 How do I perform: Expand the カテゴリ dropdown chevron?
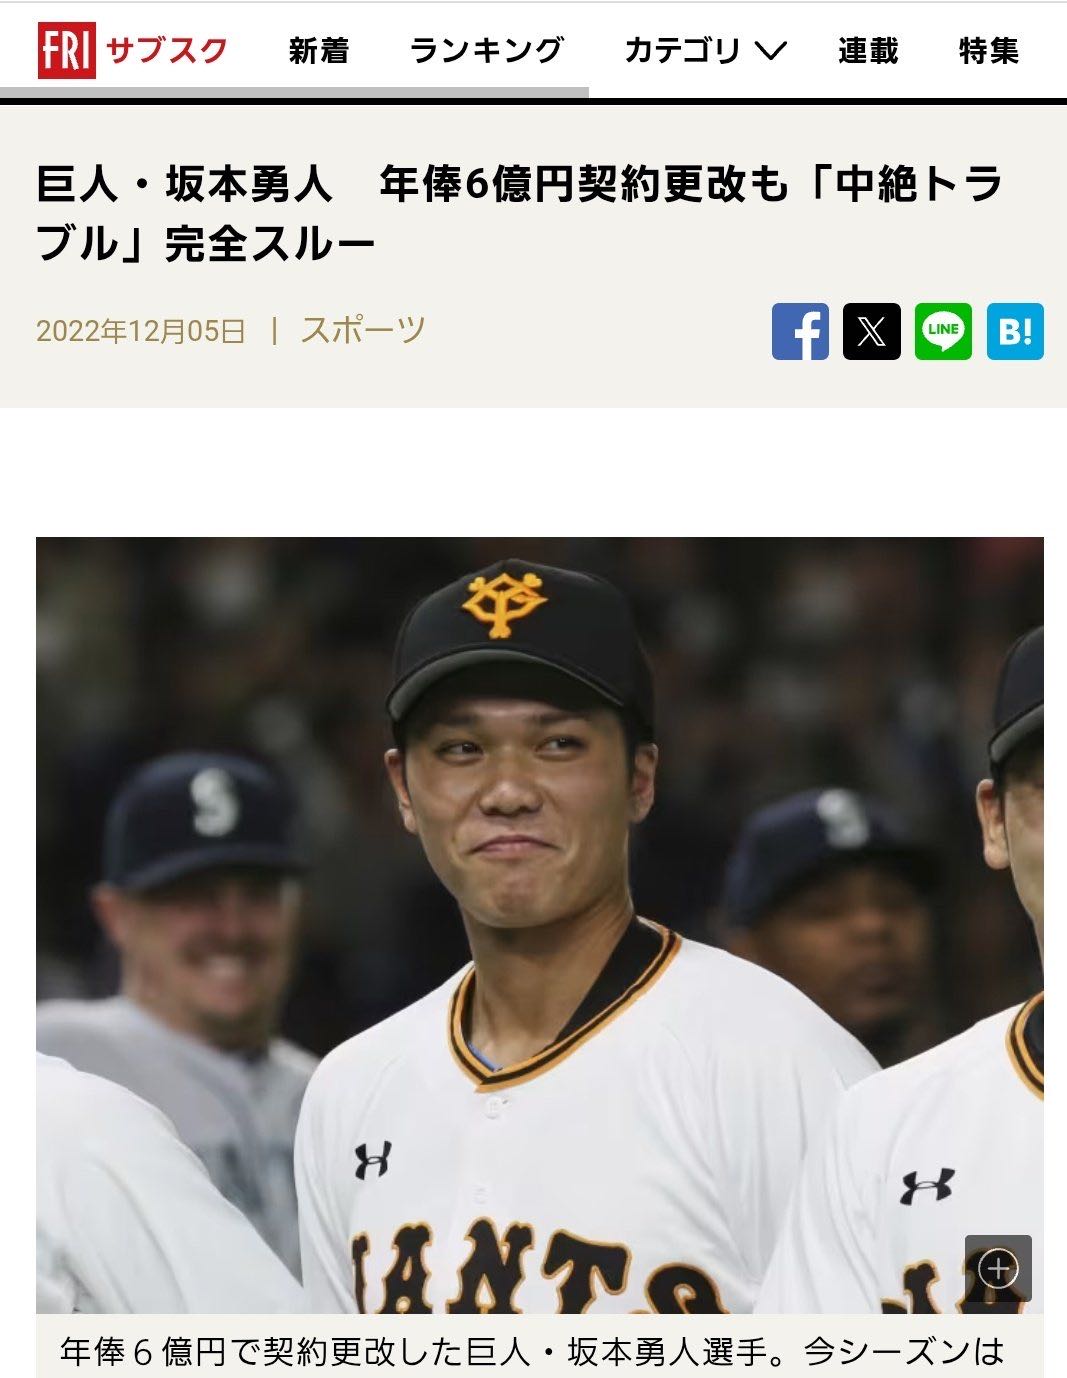(x=769, y=50)
